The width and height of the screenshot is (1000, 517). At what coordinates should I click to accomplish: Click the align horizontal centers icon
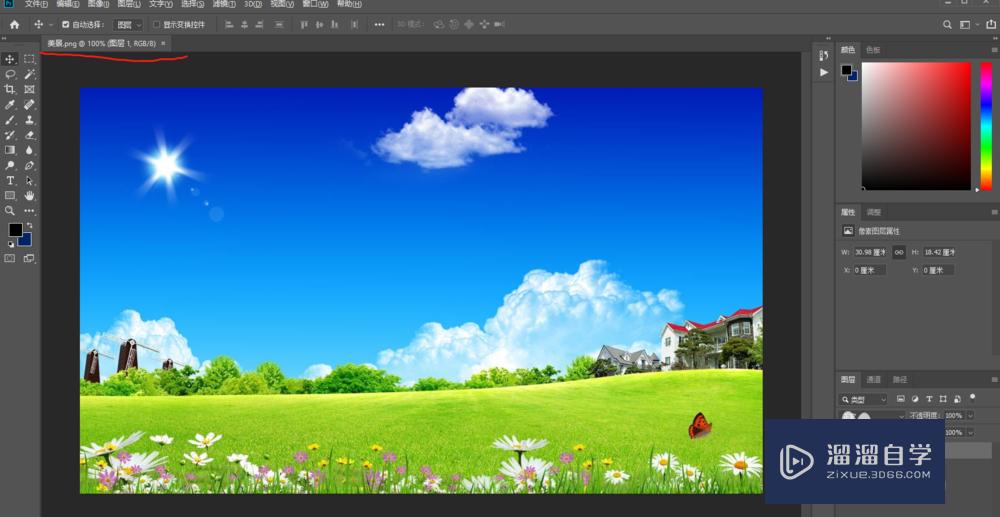[244, 25]
